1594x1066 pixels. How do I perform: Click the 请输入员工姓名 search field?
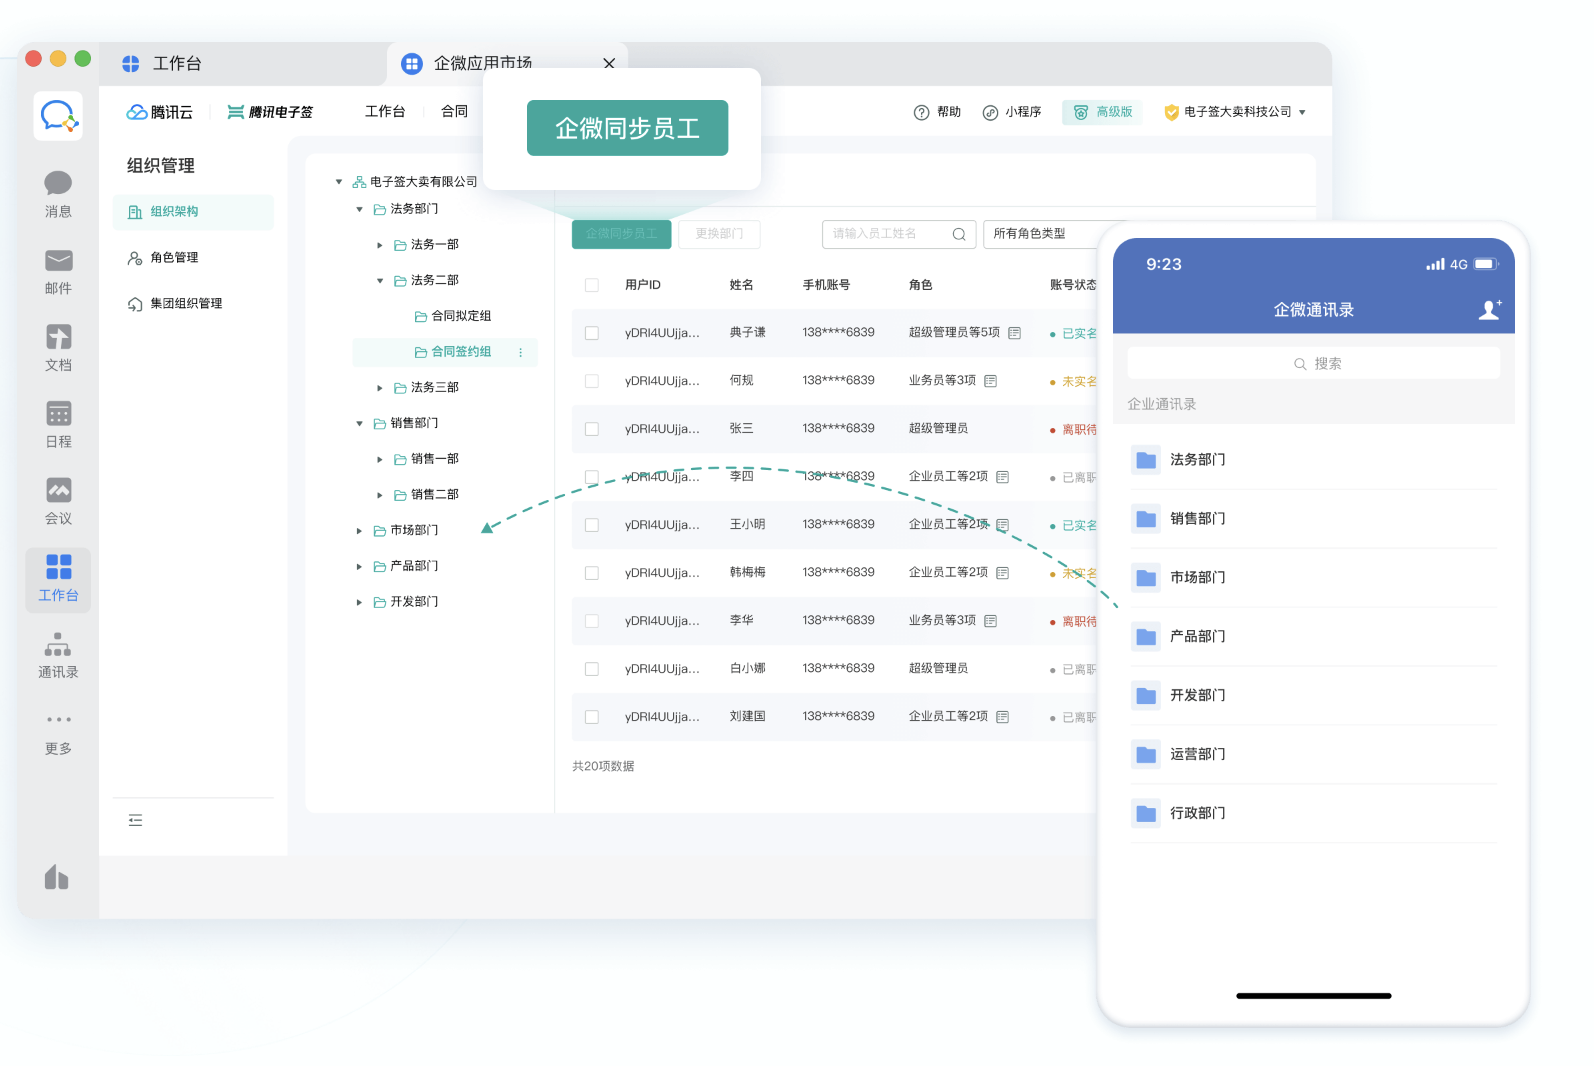(899, 234)
